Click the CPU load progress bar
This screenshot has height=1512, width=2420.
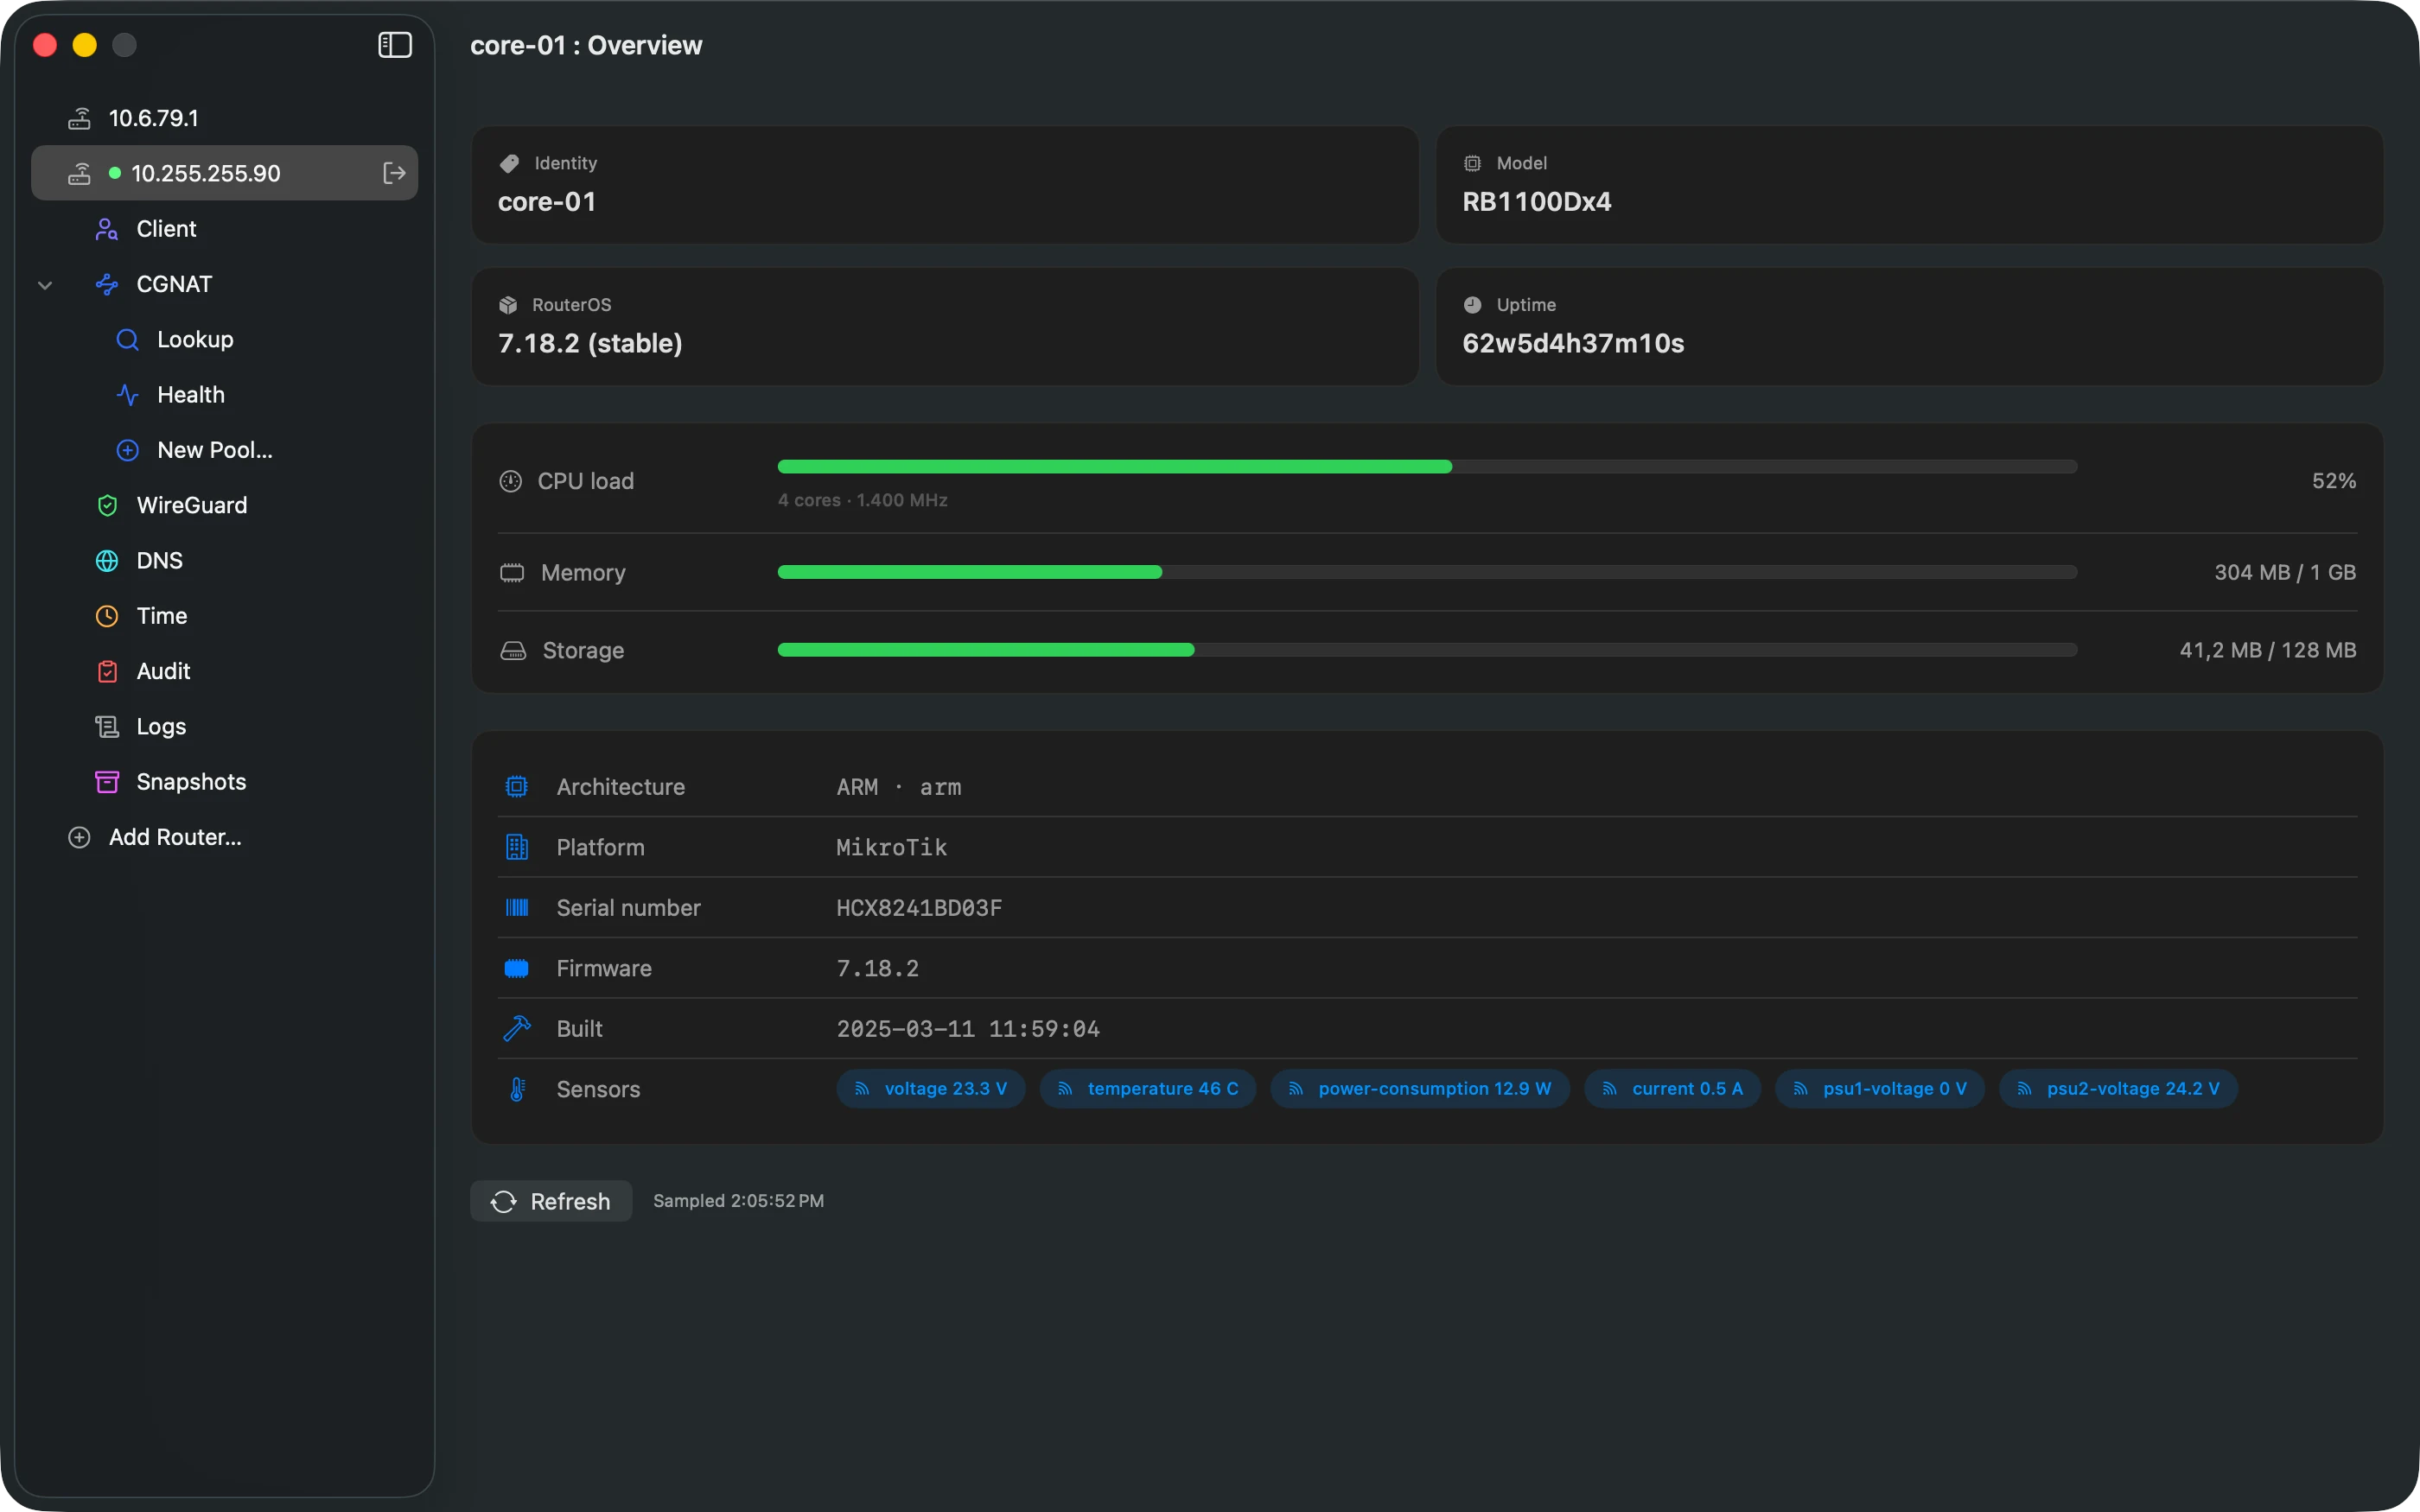pyautogui.click(x=1427, y=467)
